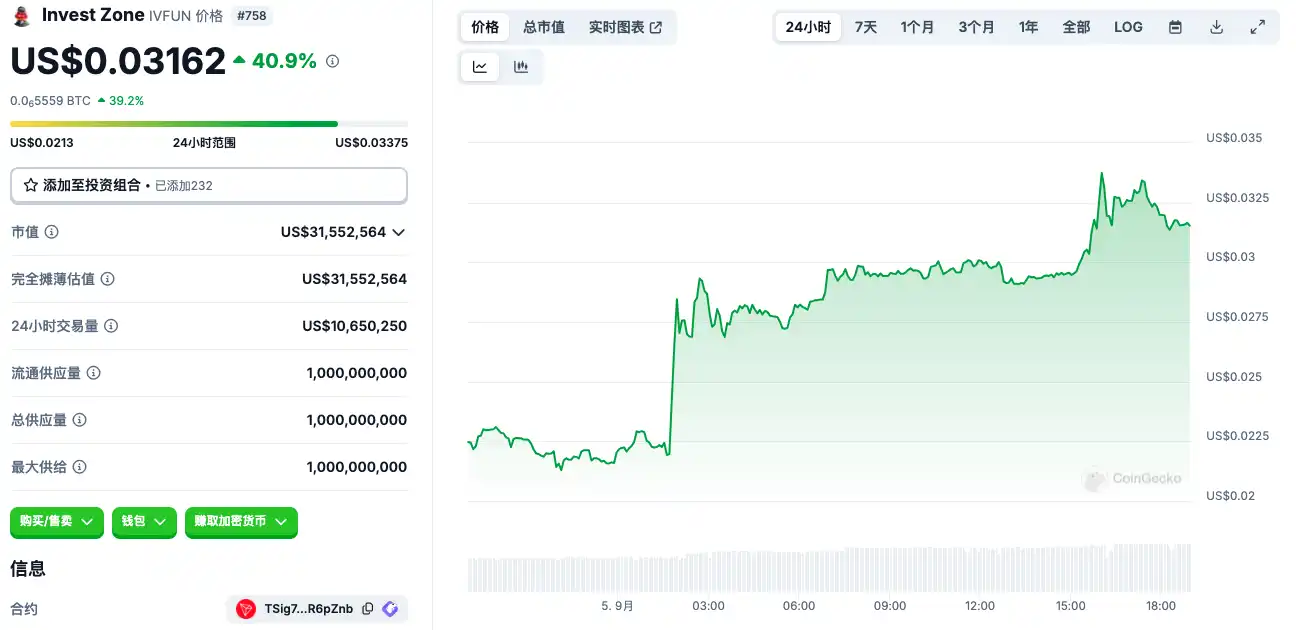
Task: Toggle the LOG scale option
Action: click(1128, 27)
